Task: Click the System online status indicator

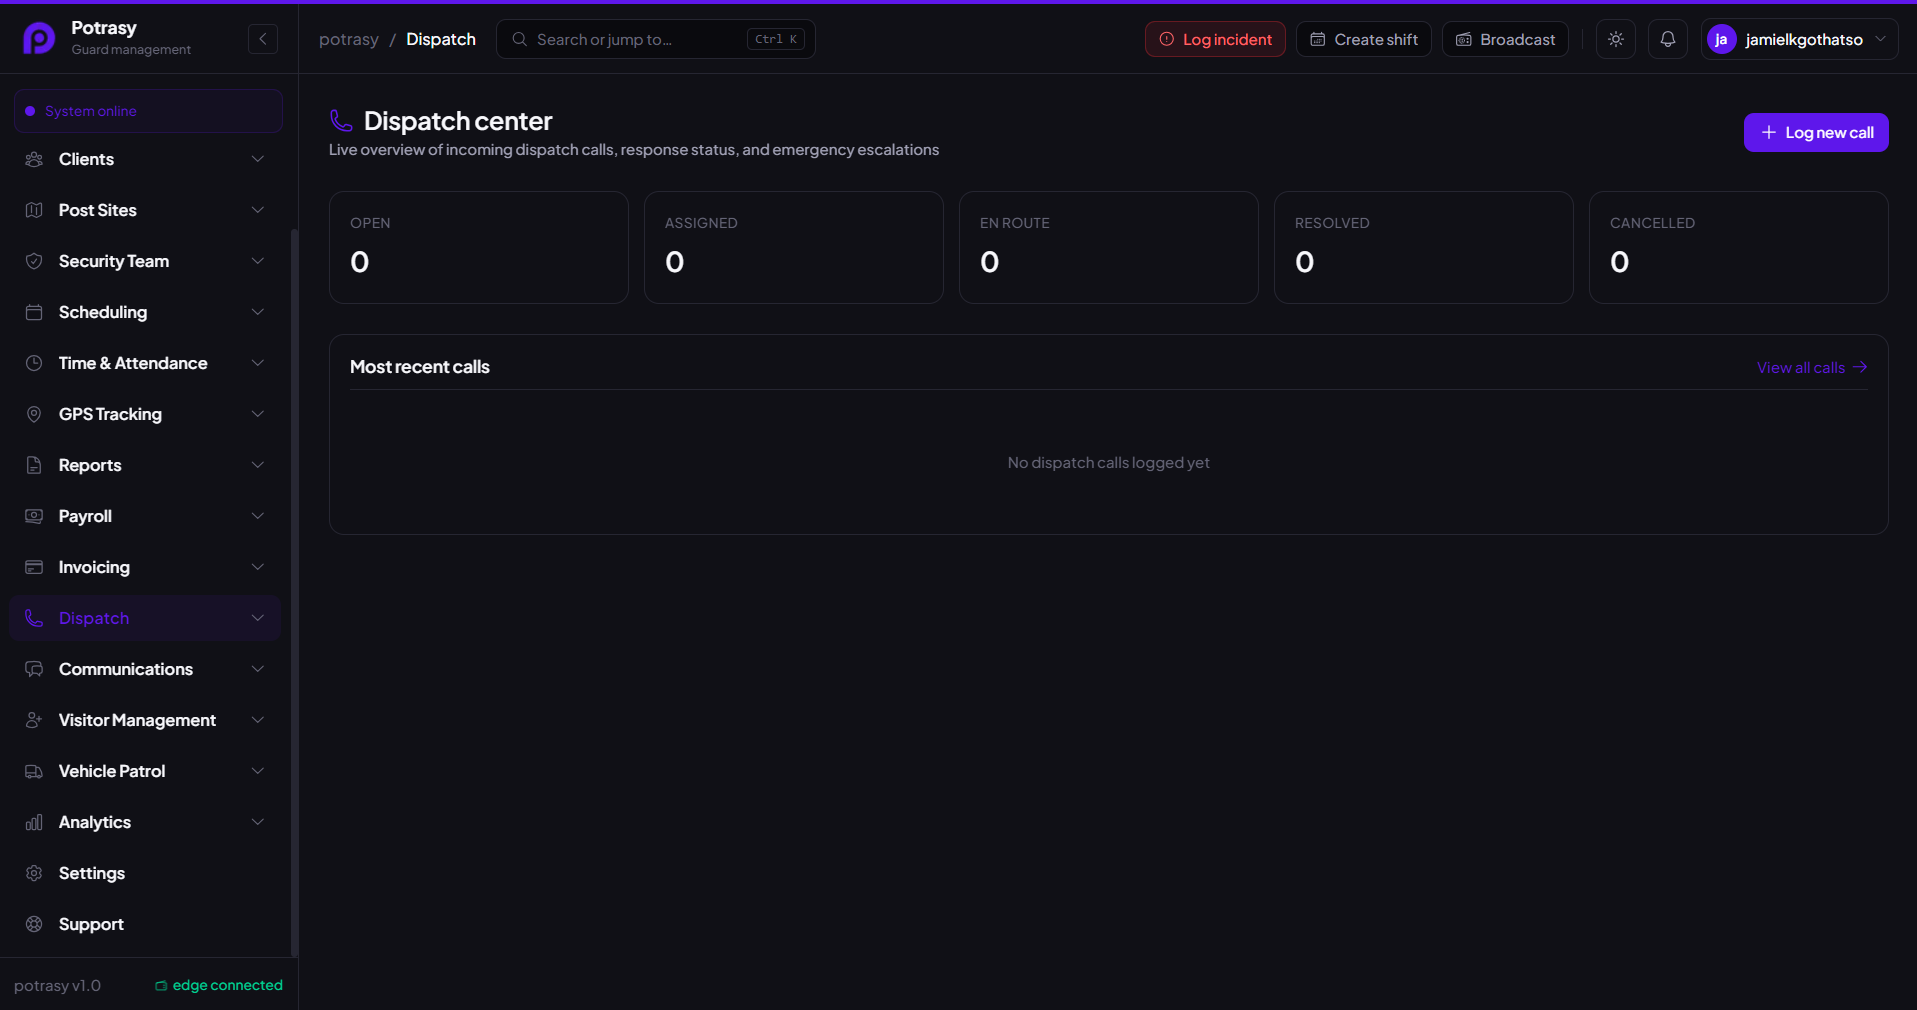Action: coord(148,111)
